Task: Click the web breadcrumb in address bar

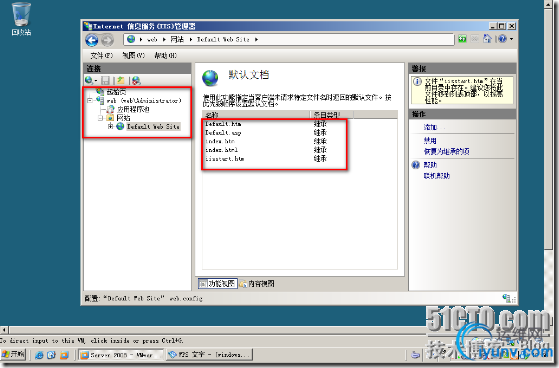Action: 152,39
